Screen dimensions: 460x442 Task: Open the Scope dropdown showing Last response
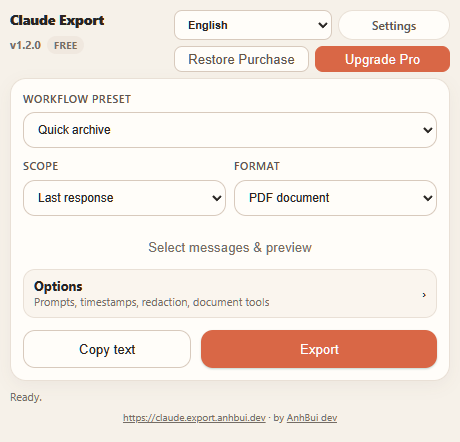pyautogui.click(x=124, y=198)
